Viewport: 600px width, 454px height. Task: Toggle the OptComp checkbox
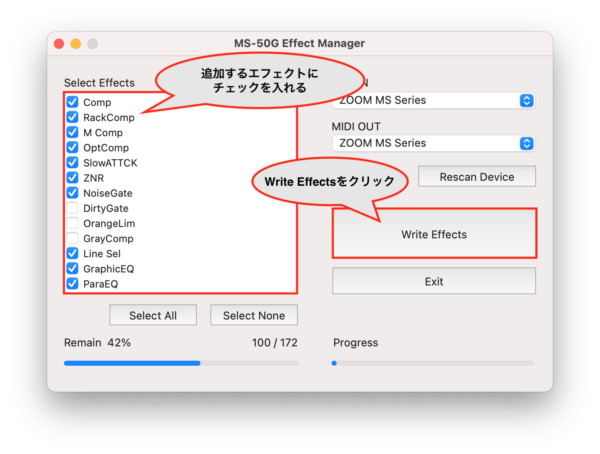[72, 147]
